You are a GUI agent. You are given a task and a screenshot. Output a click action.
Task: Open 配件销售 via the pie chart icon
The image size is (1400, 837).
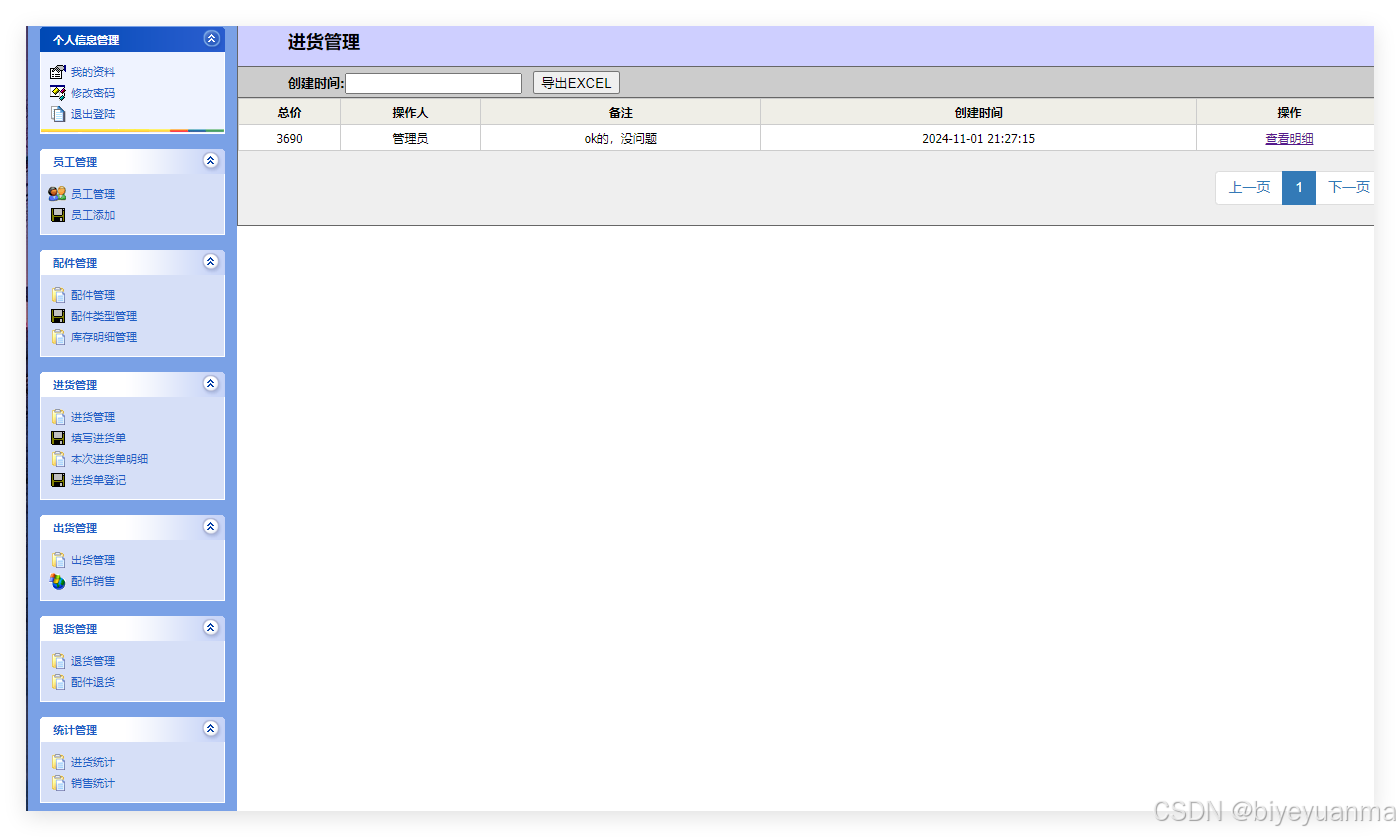point(57,580)
